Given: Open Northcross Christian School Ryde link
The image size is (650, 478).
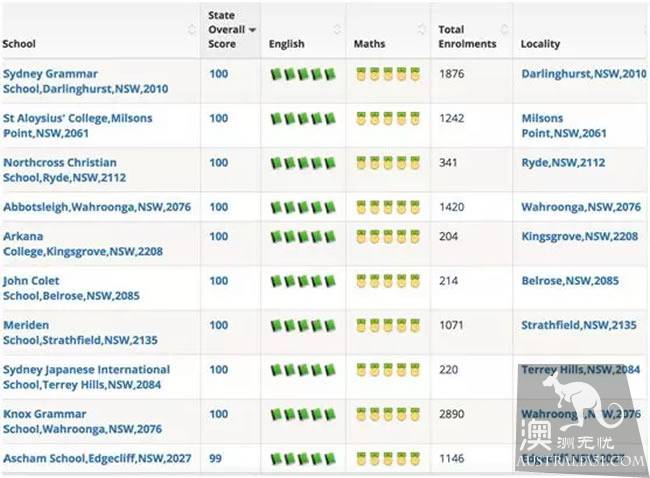Looking at the screenshot, I should click(64, 170).
